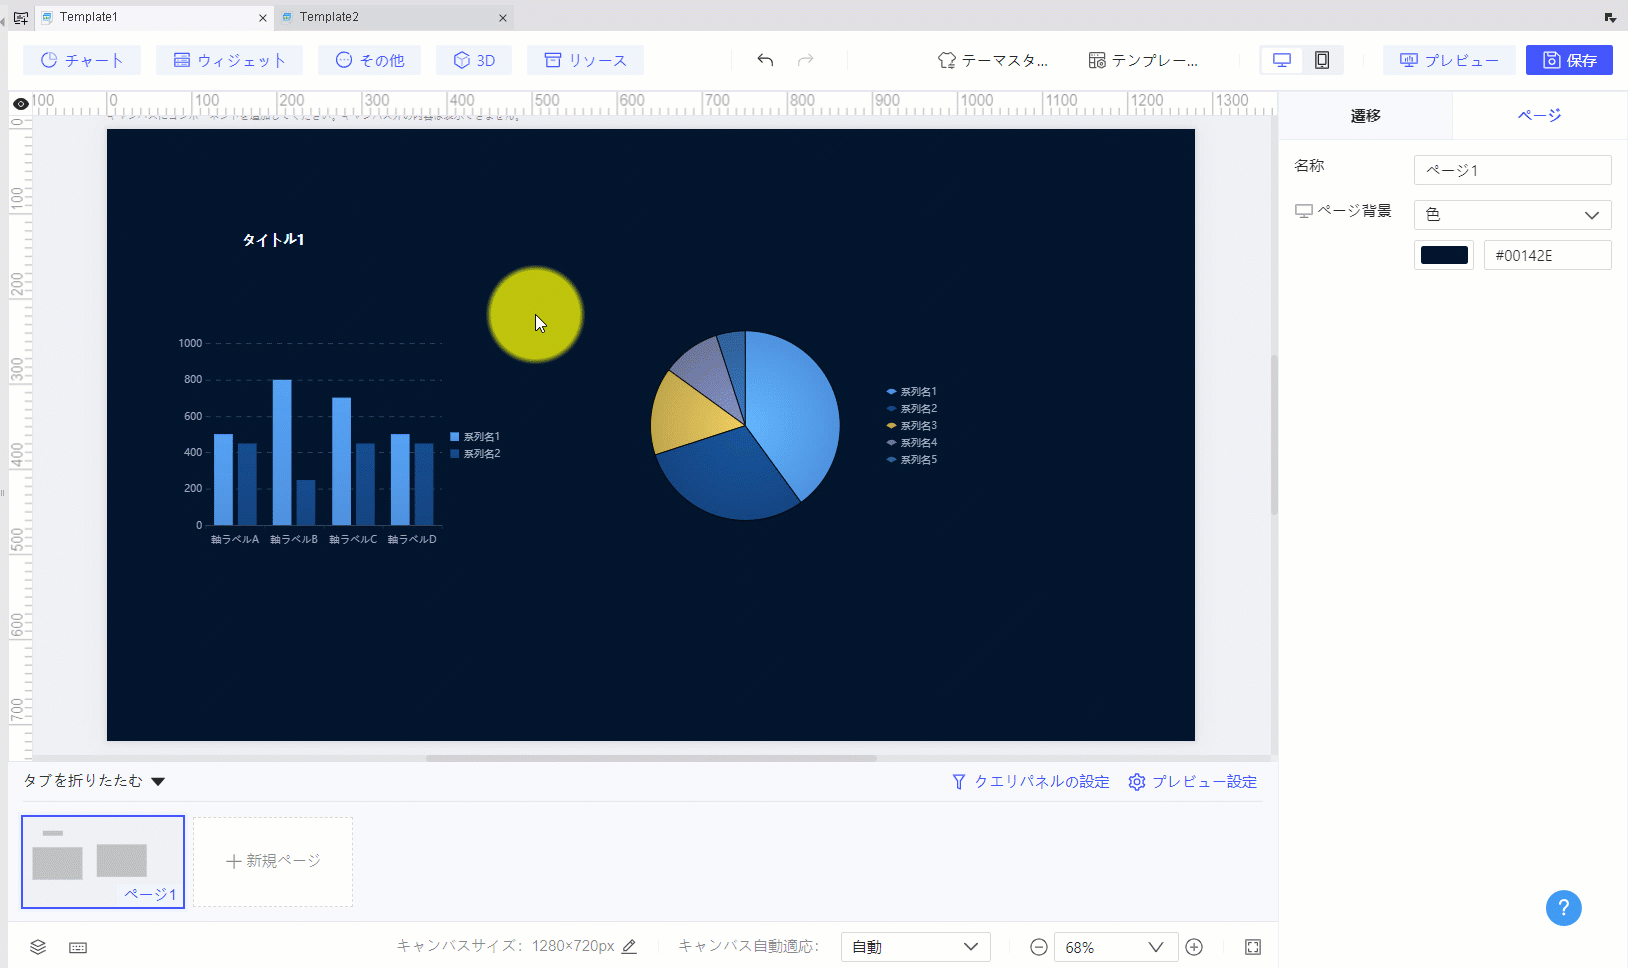Toggle ruler guides eye icon

click(x=20, y=104)
